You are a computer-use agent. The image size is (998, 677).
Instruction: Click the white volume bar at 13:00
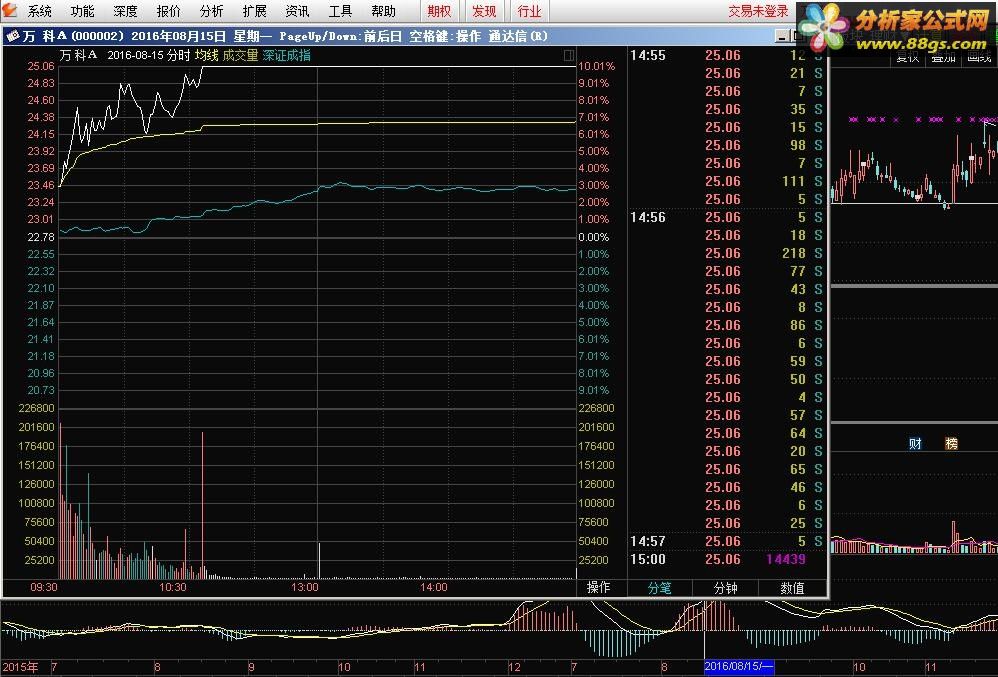319,561
